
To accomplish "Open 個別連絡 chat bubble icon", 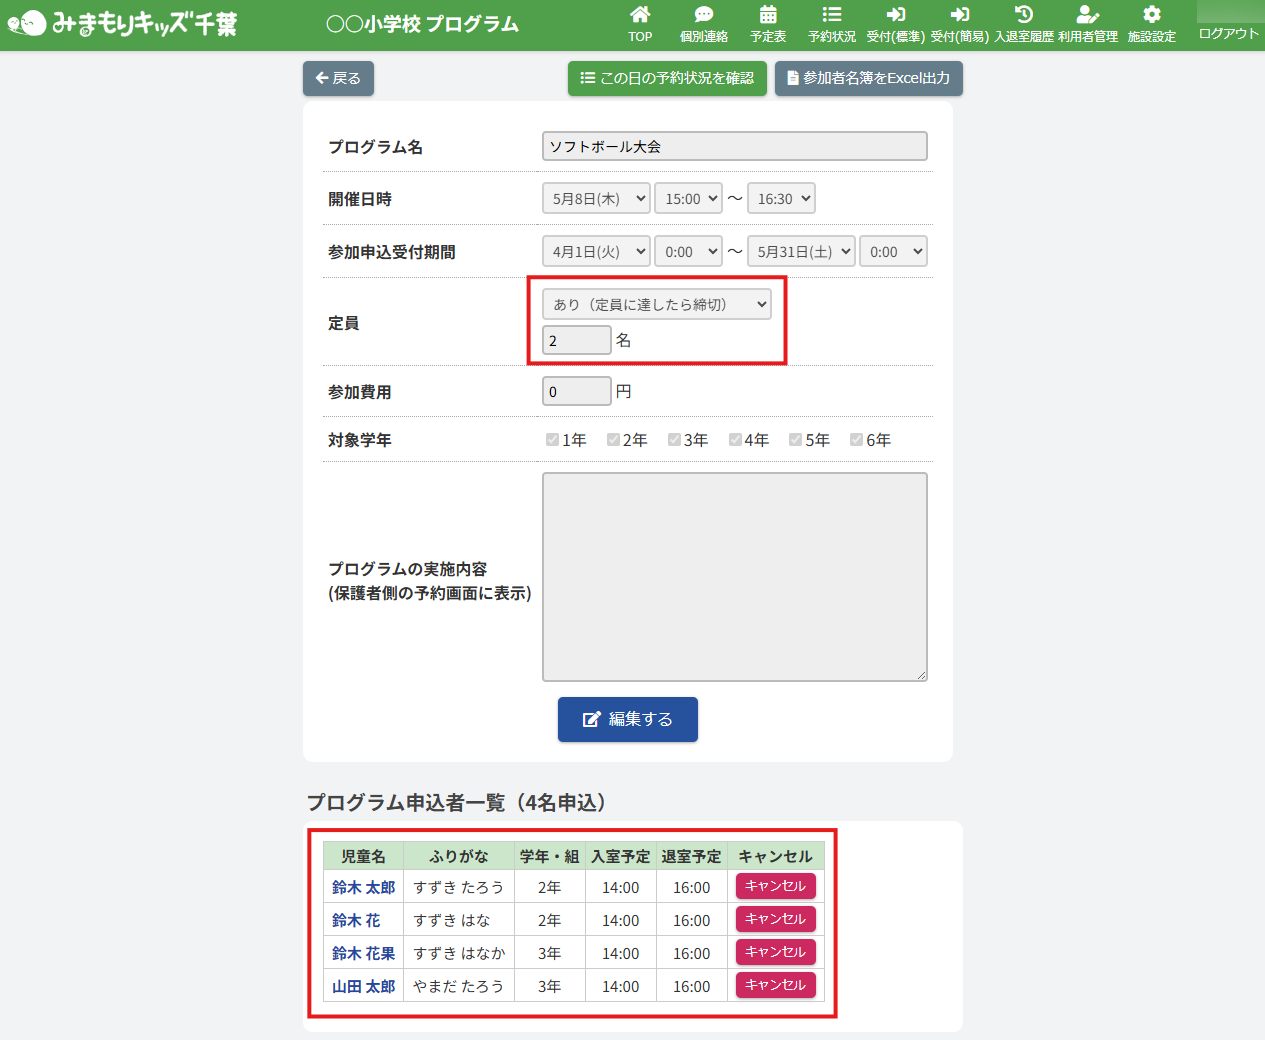I will pyautogui.click(x=704, y=15).
